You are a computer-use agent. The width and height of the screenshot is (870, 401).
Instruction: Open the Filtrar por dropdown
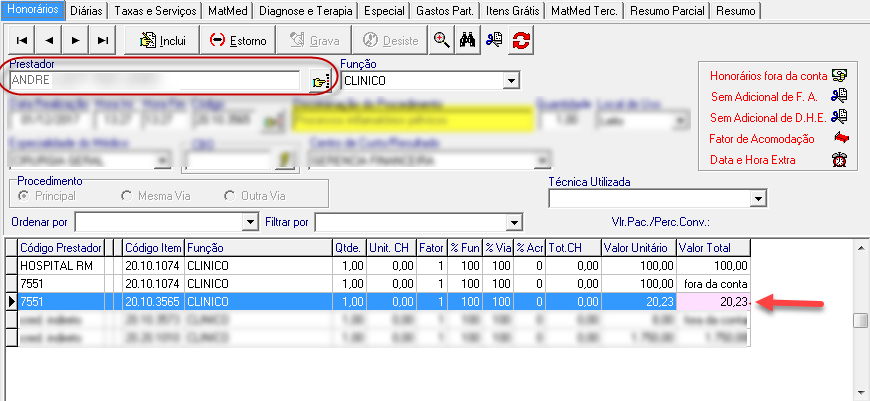[513, 222]
